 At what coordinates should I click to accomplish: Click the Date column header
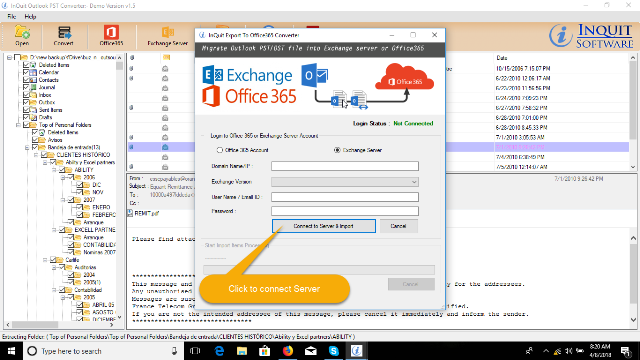[502, 58]
